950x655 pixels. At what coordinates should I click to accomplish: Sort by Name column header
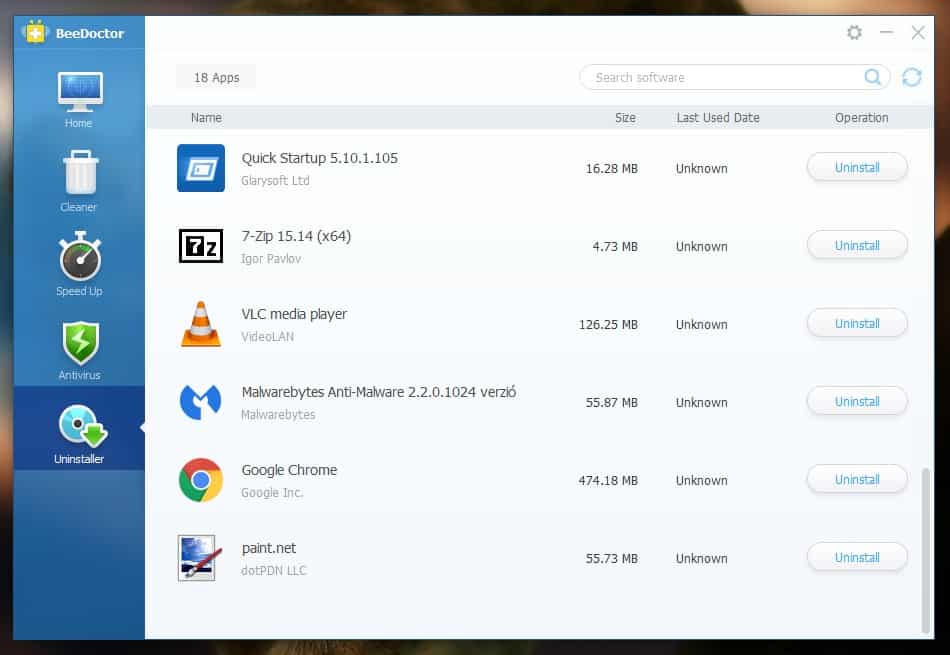pyautogui.click(x=206, y=118)
